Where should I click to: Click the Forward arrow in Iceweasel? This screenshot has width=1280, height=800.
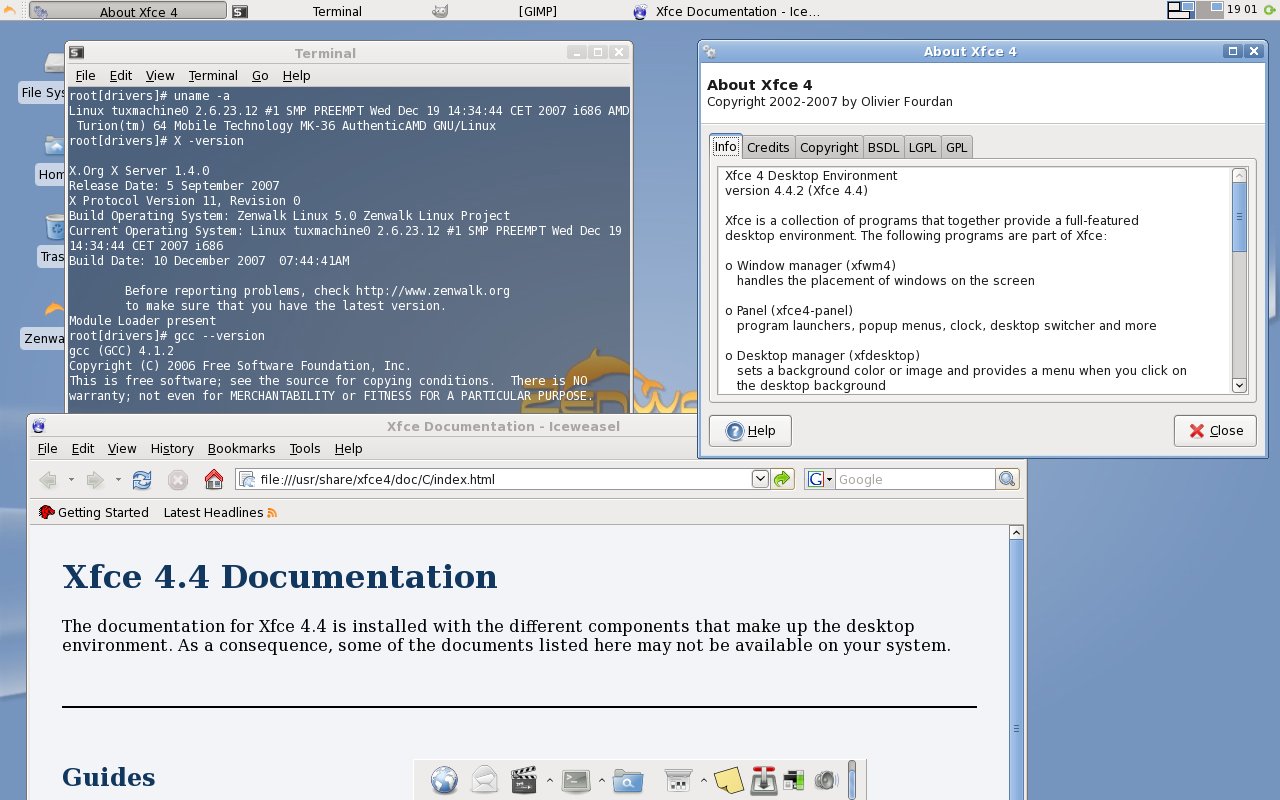[95, 480]
